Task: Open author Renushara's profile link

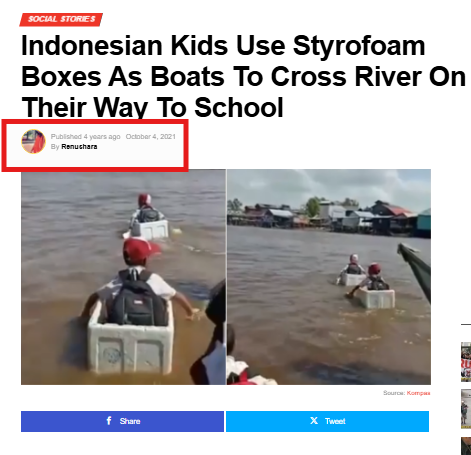Action: pos(79,147)
